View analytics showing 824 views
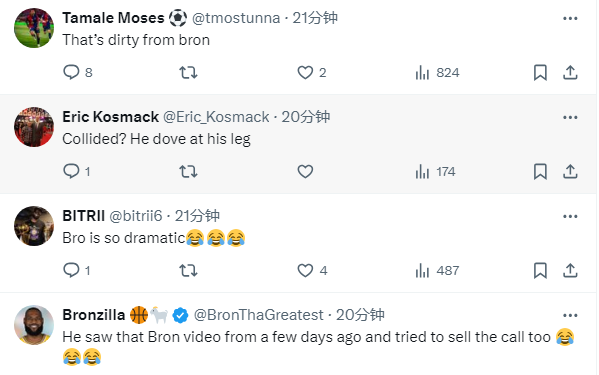599x375 pixels. click(x=437, y=72)
